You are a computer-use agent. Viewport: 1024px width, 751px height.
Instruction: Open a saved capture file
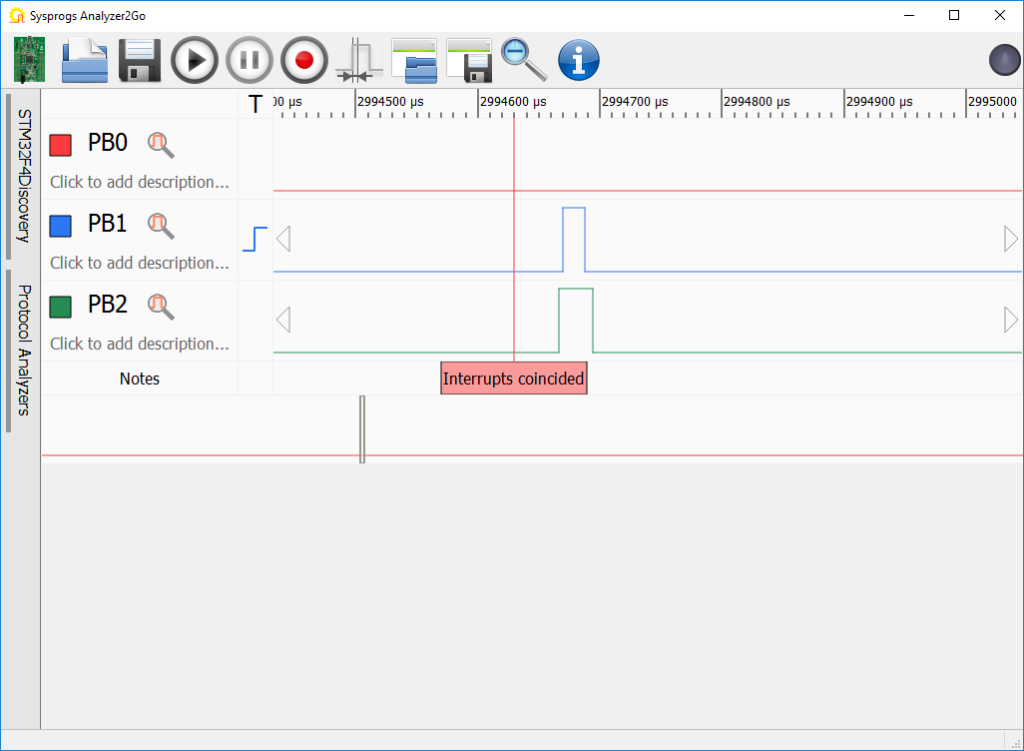point(84,60)
